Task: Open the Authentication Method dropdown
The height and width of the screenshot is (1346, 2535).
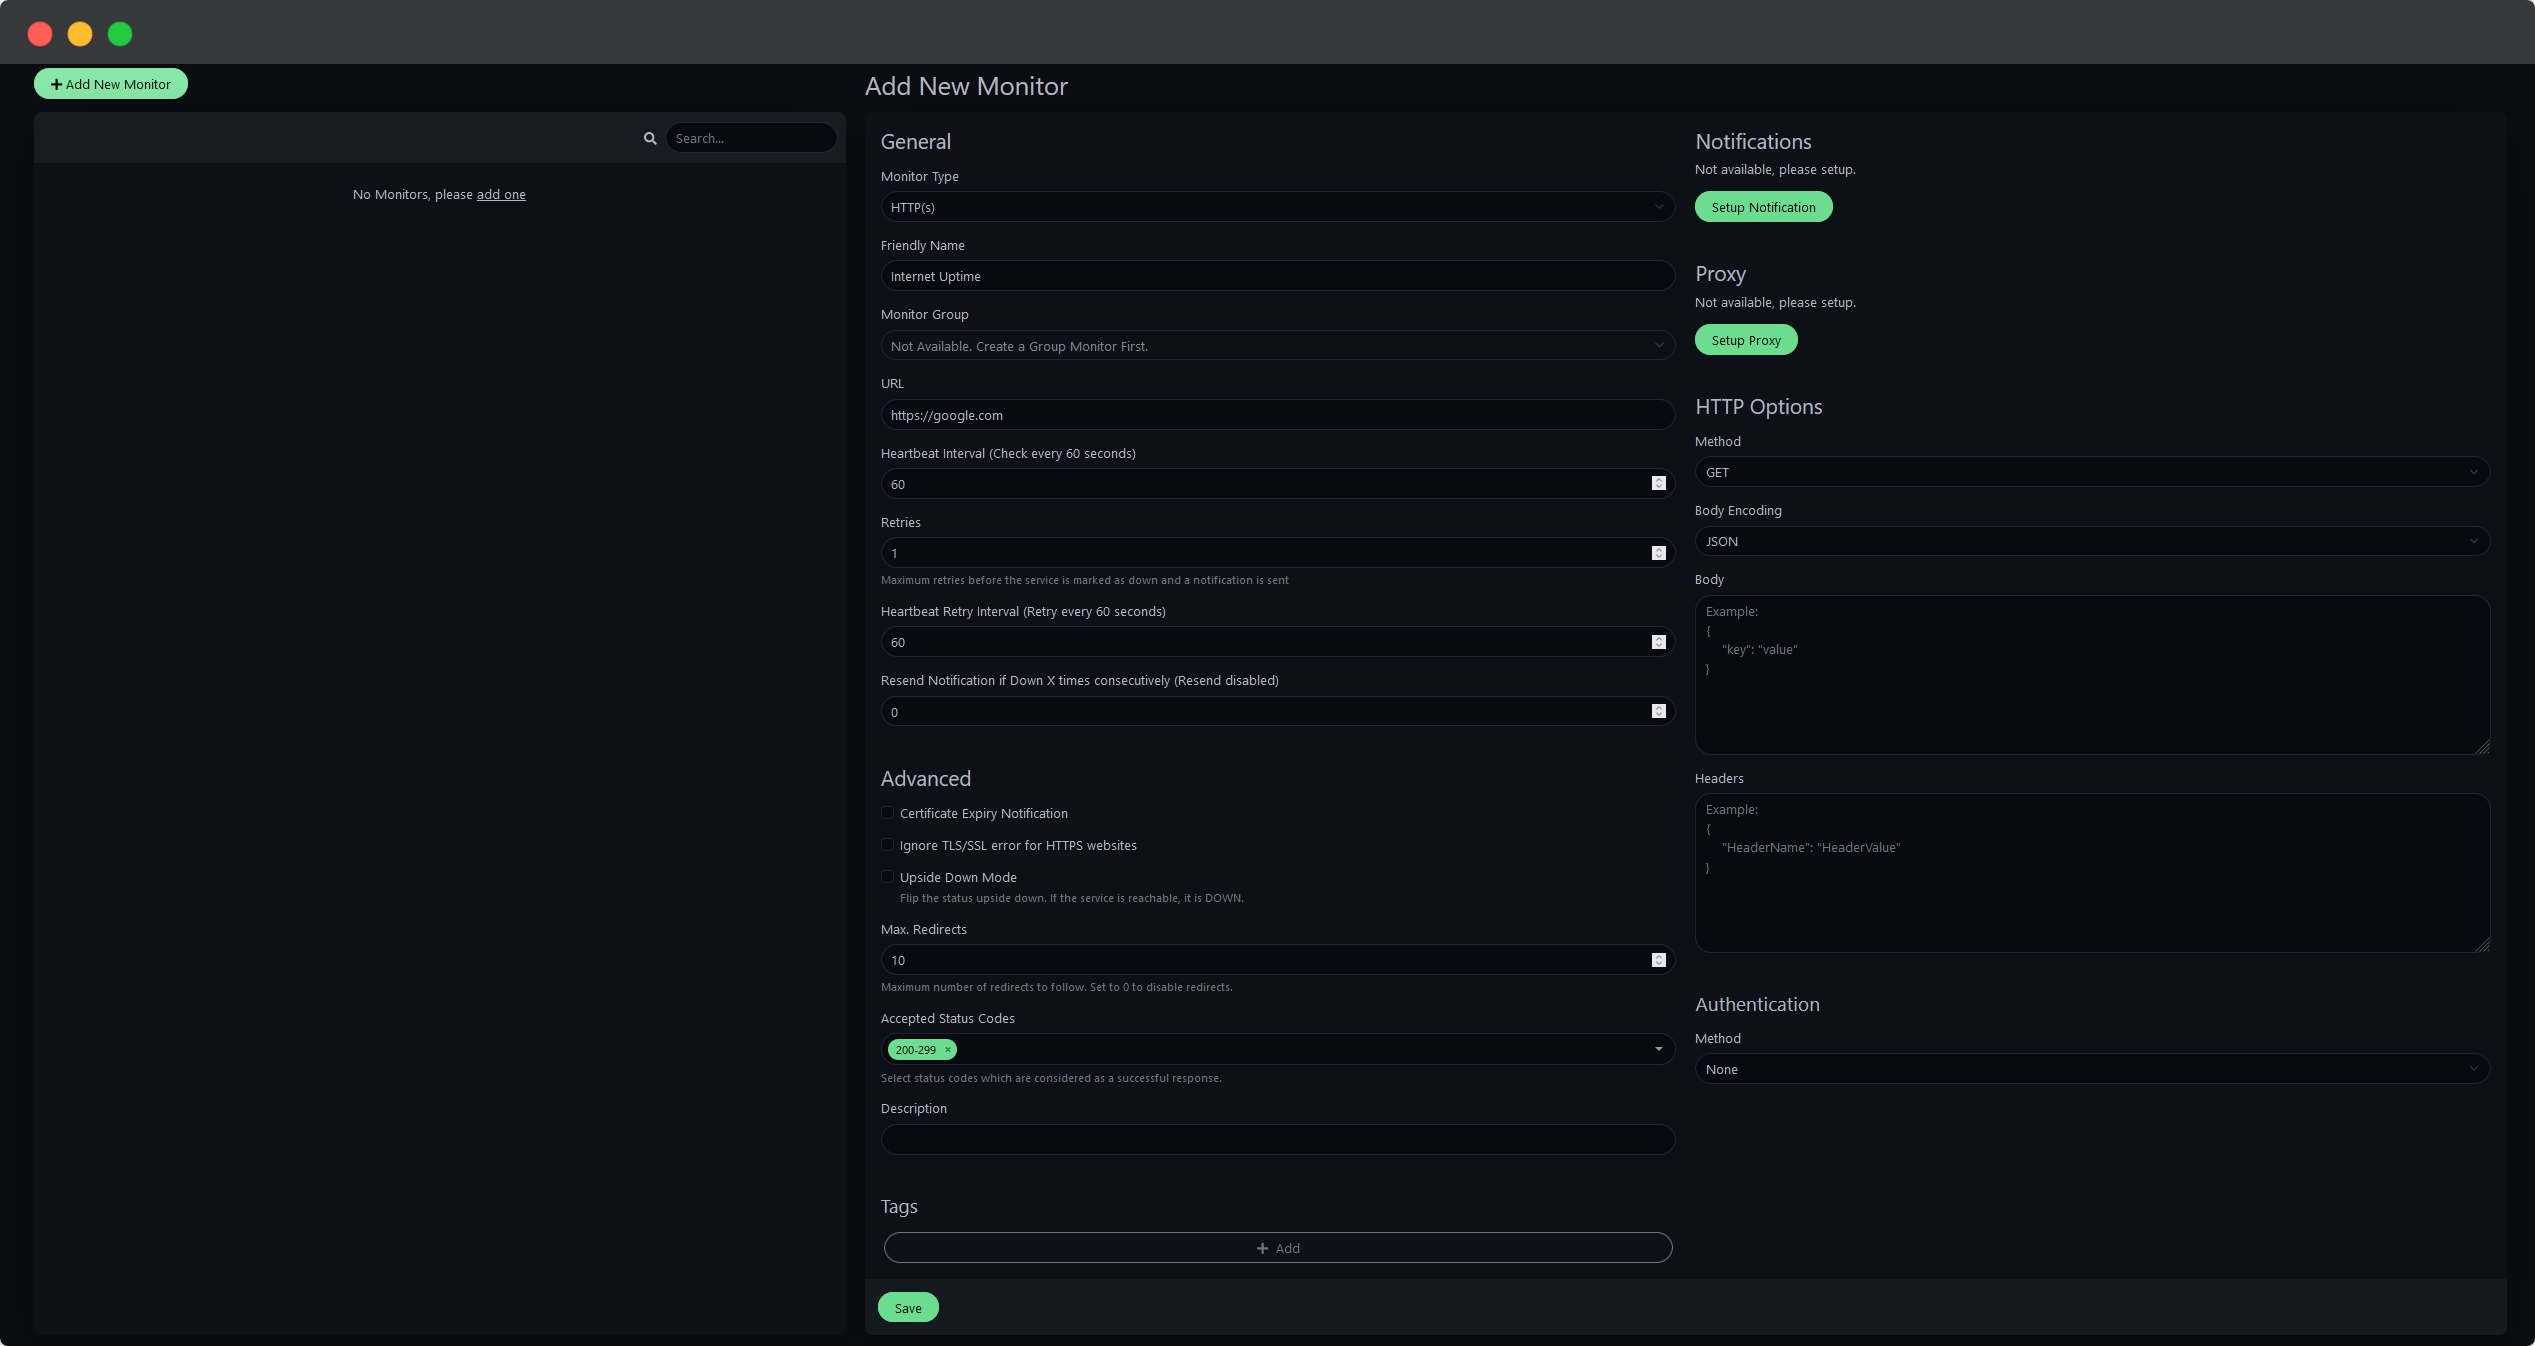Action: coord(2092,1069)
